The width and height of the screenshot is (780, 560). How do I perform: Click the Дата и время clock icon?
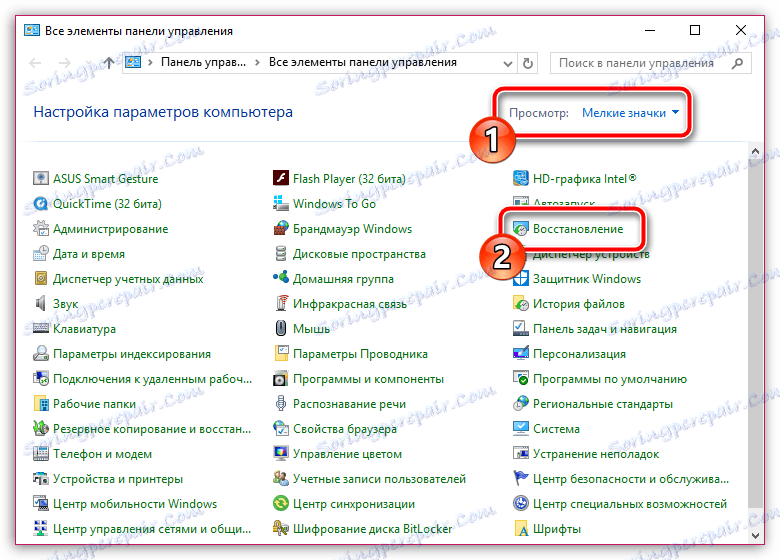pyautogui.click(x=40, y=254)
